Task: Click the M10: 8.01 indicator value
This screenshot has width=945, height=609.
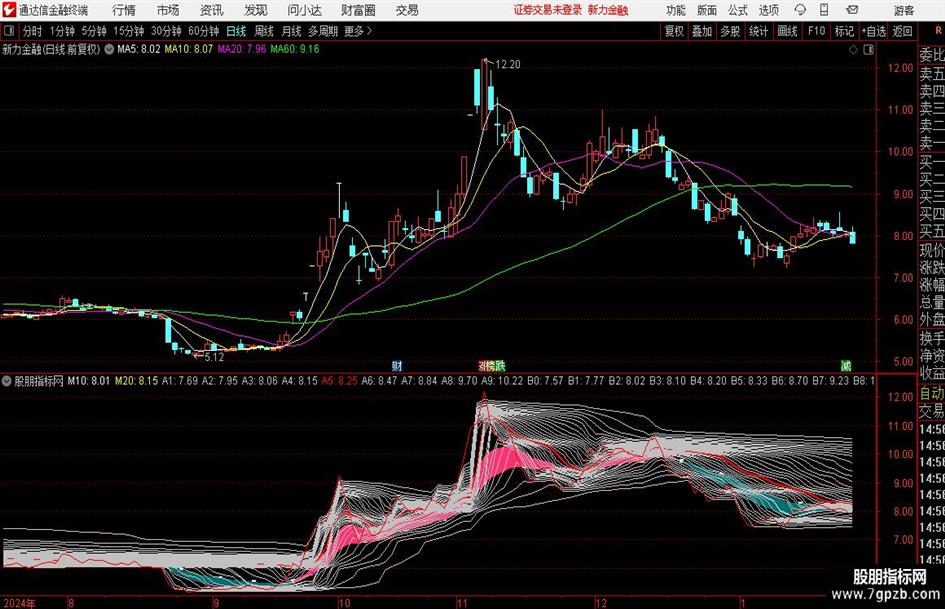Action: point(89,381)
